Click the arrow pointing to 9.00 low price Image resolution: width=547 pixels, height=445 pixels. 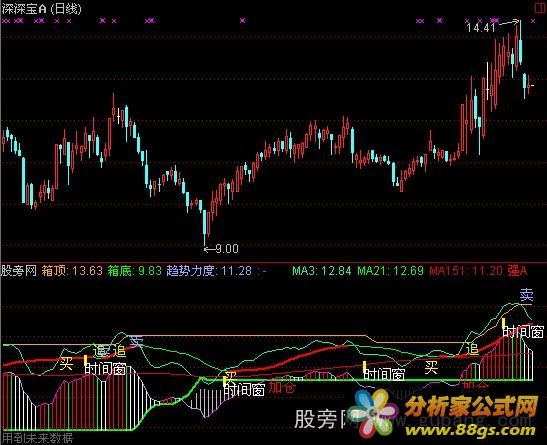209,249
